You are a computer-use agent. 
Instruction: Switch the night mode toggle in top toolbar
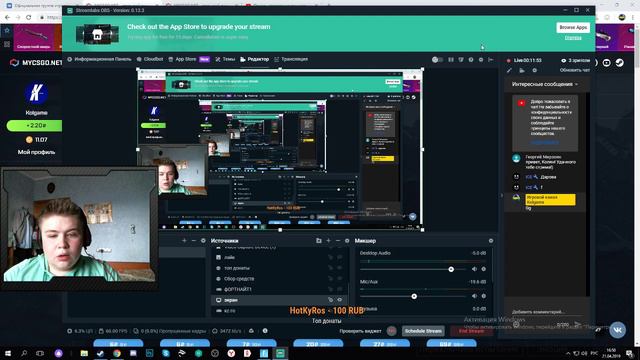click(x=437, y=60)
